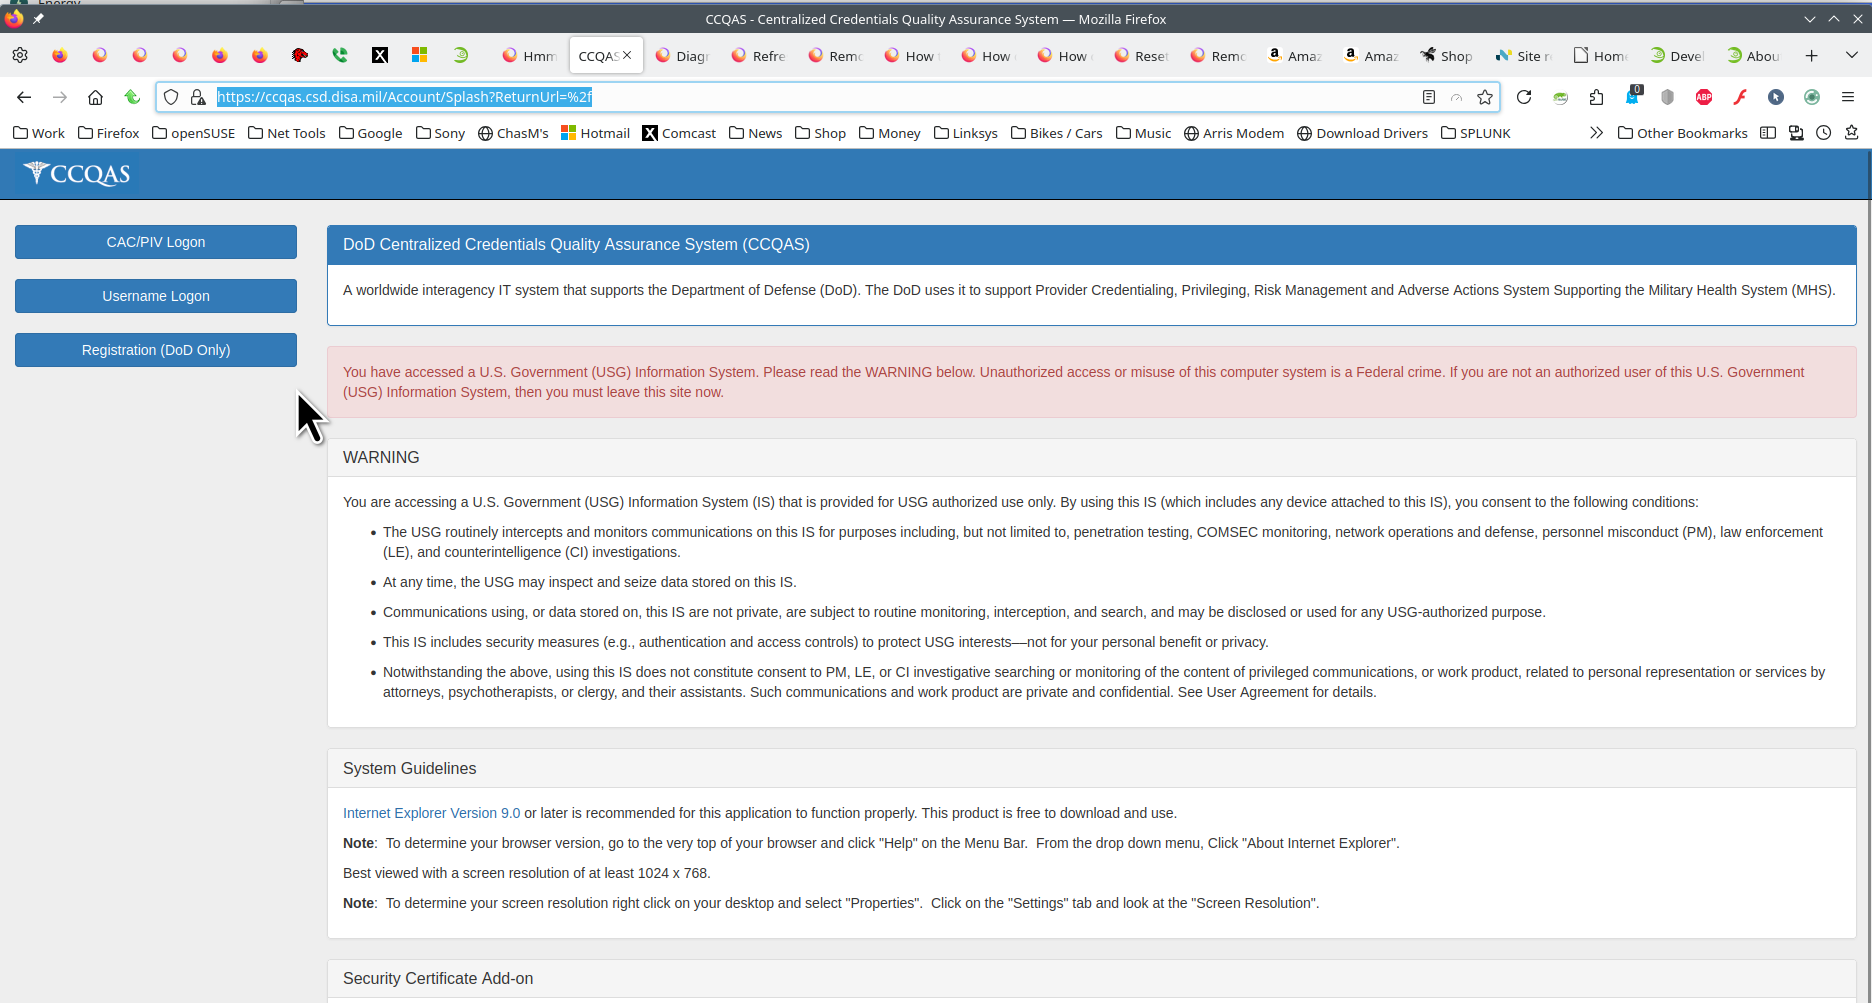This screenshot has width=1872, height=1003.
Task: Close the CCQAS tab
Action: coord(627,55)
